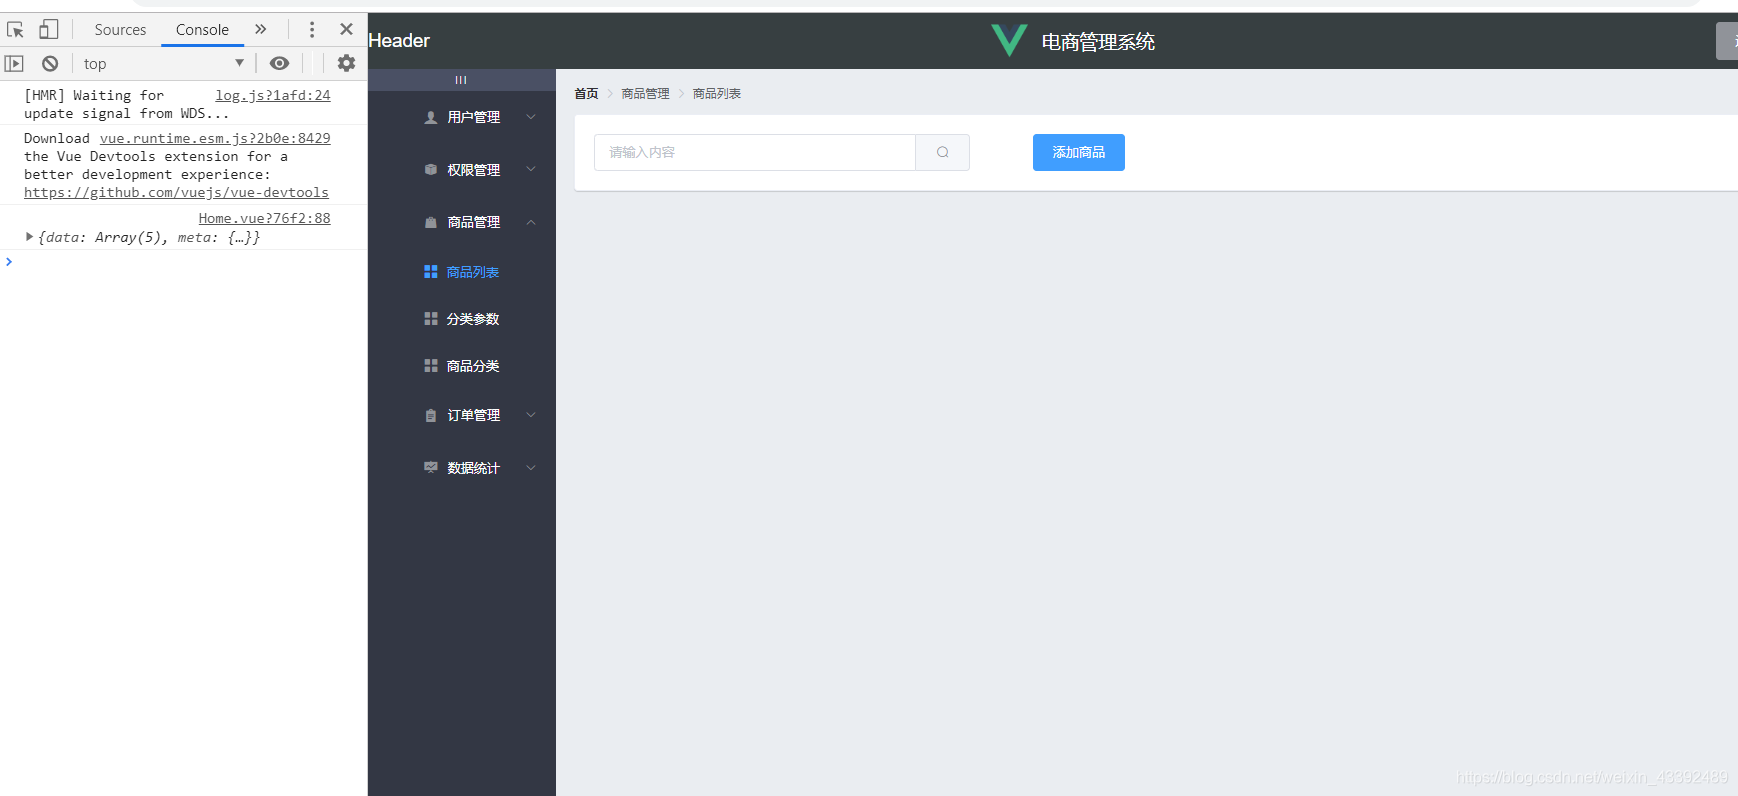
Task: Click the green Vue logo
Action: (x=1009, y=40)
